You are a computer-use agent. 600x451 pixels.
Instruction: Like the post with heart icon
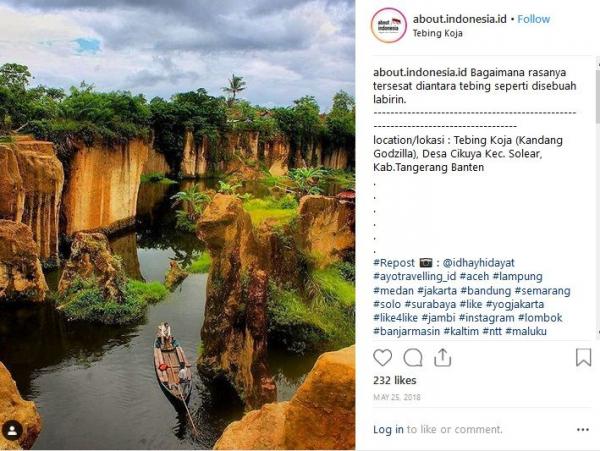point(383,357)
